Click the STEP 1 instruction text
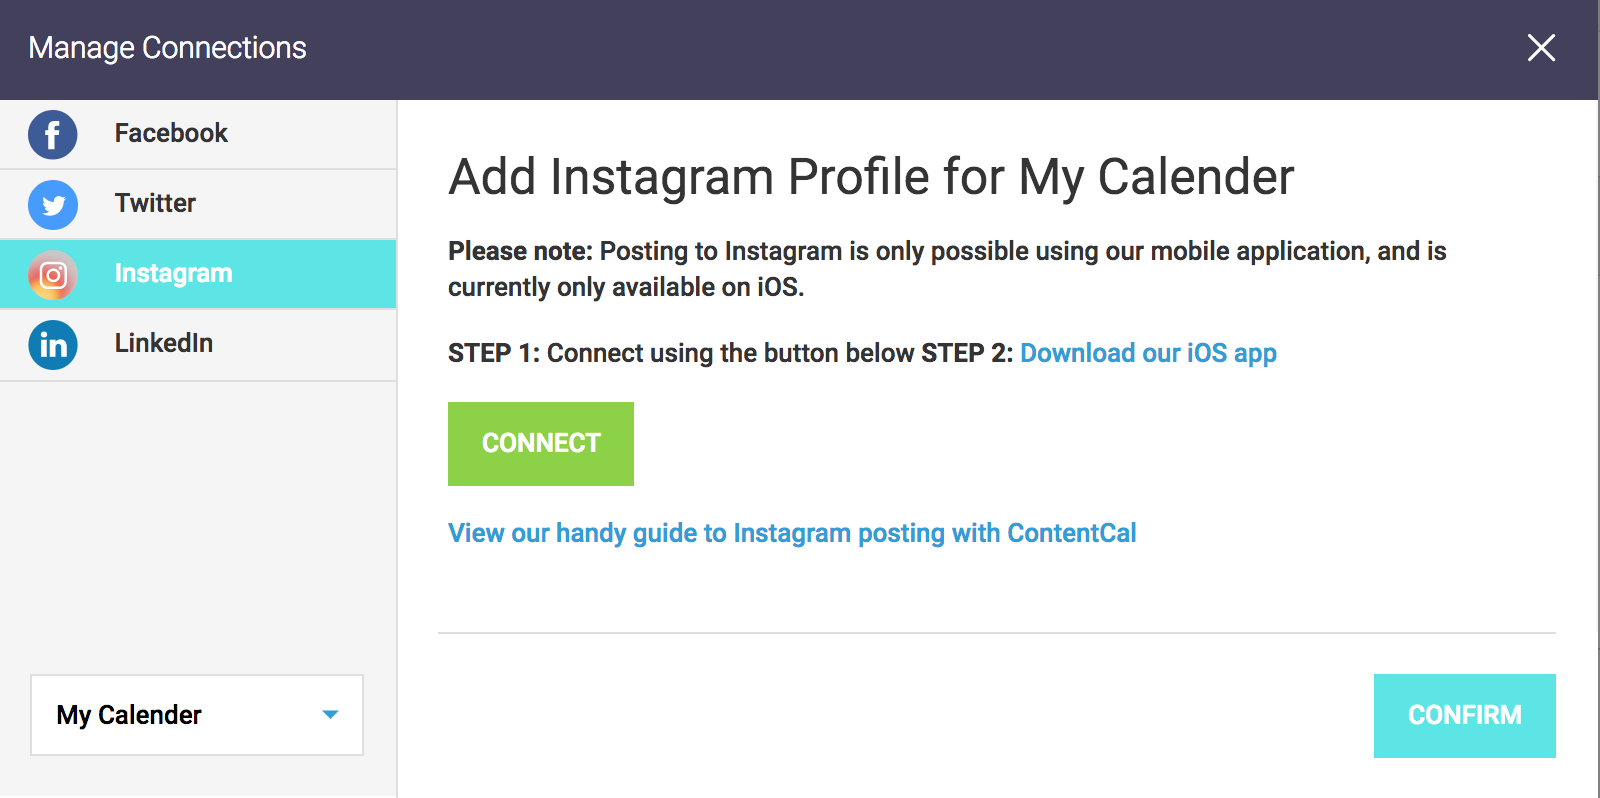This screenshot has width=1600, height=798. [681, 353]
